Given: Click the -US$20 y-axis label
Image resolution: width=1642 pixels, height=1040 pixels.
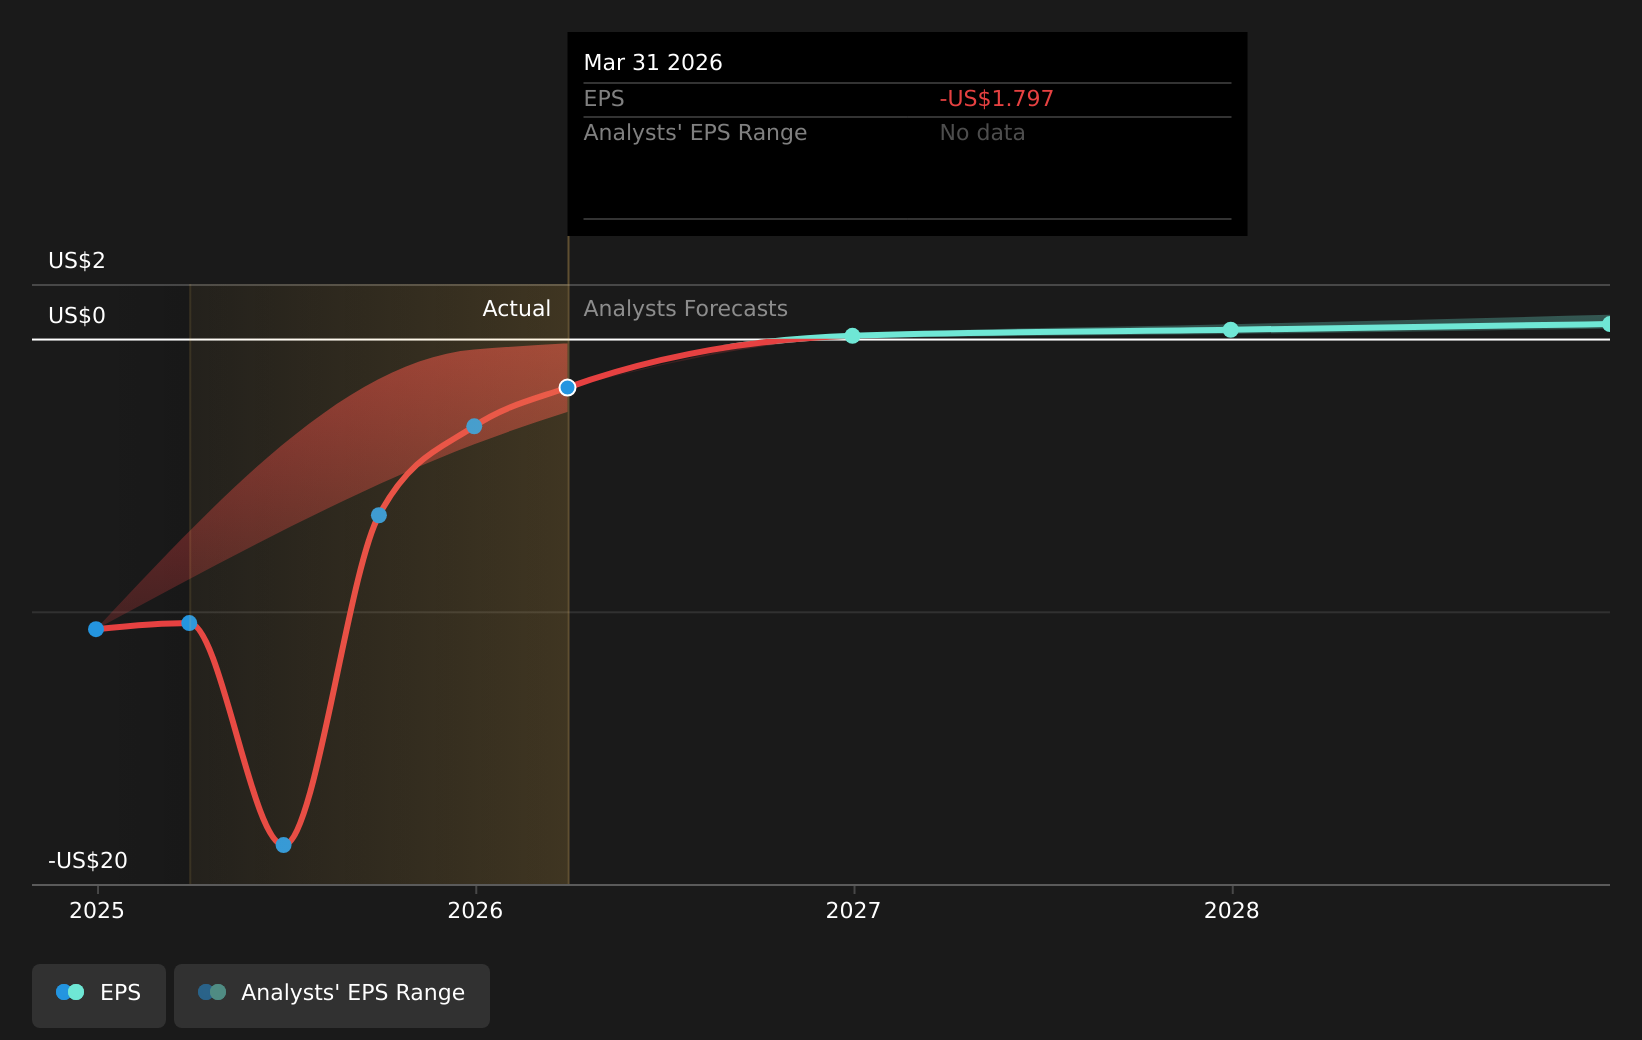Looking at the screenshot, I should [88, 861].
